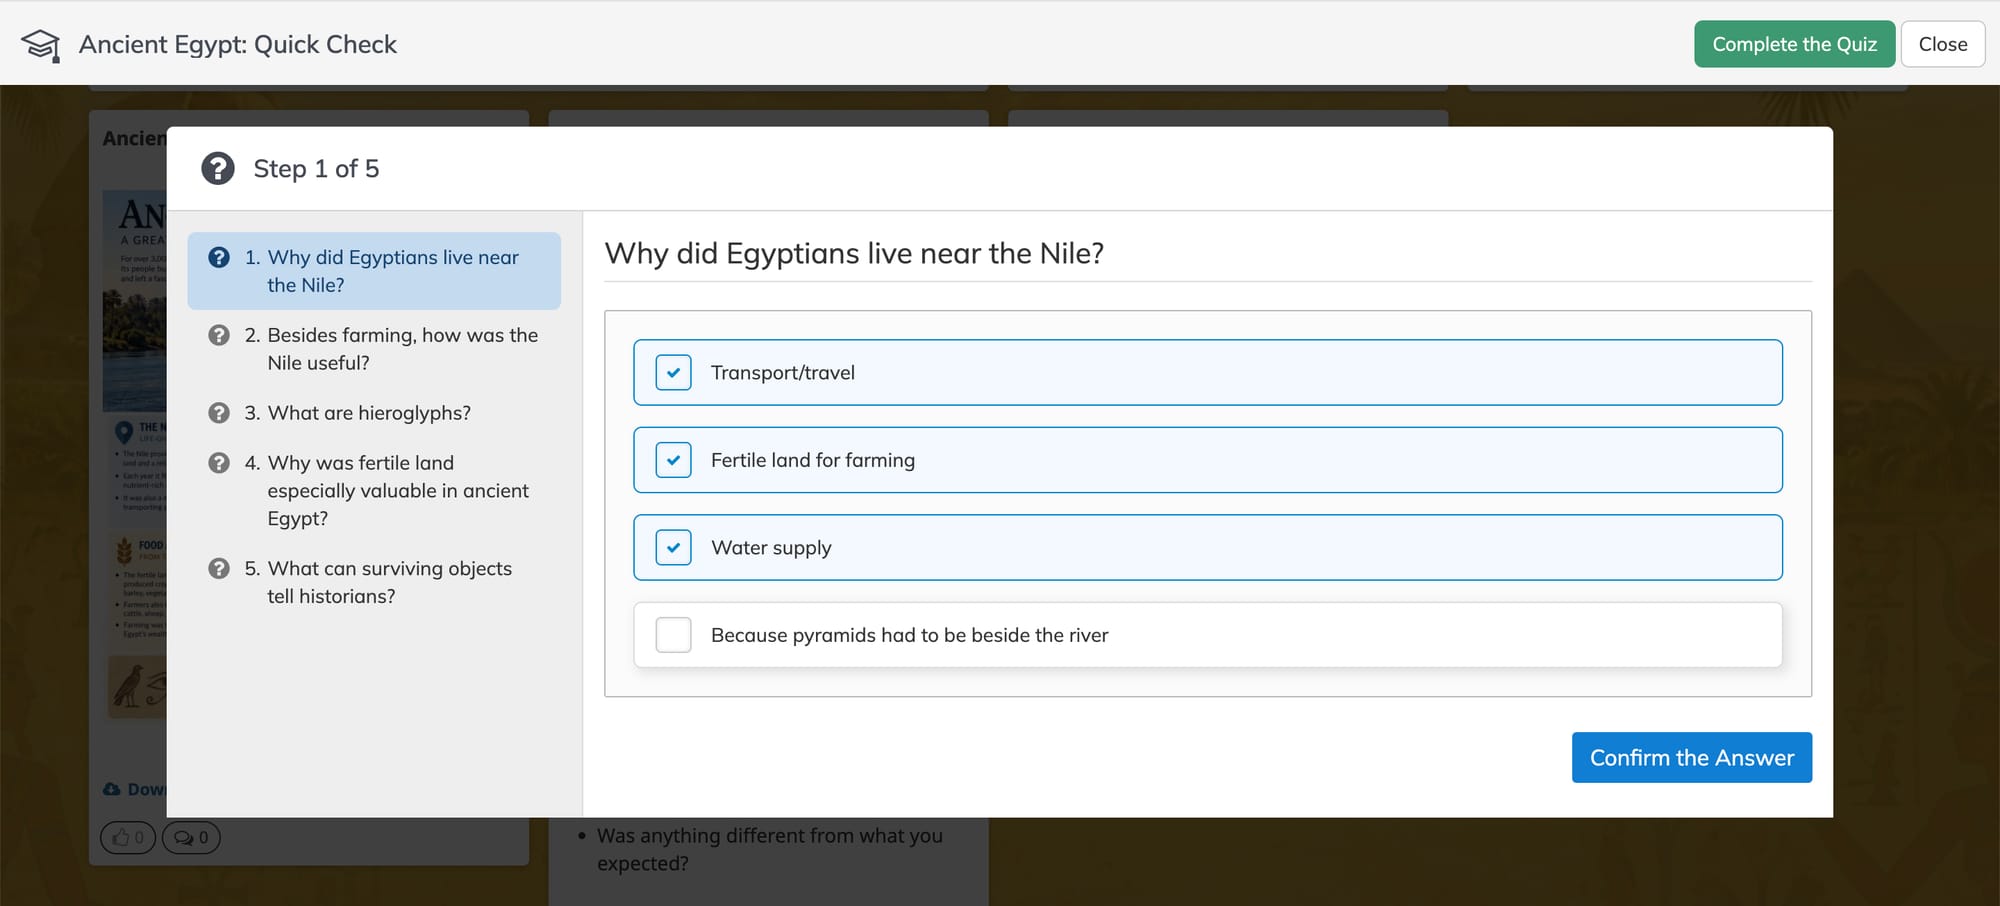Click Confirm the Answer button
The height and width of the screenshot is (906, 2000).
1691,757
